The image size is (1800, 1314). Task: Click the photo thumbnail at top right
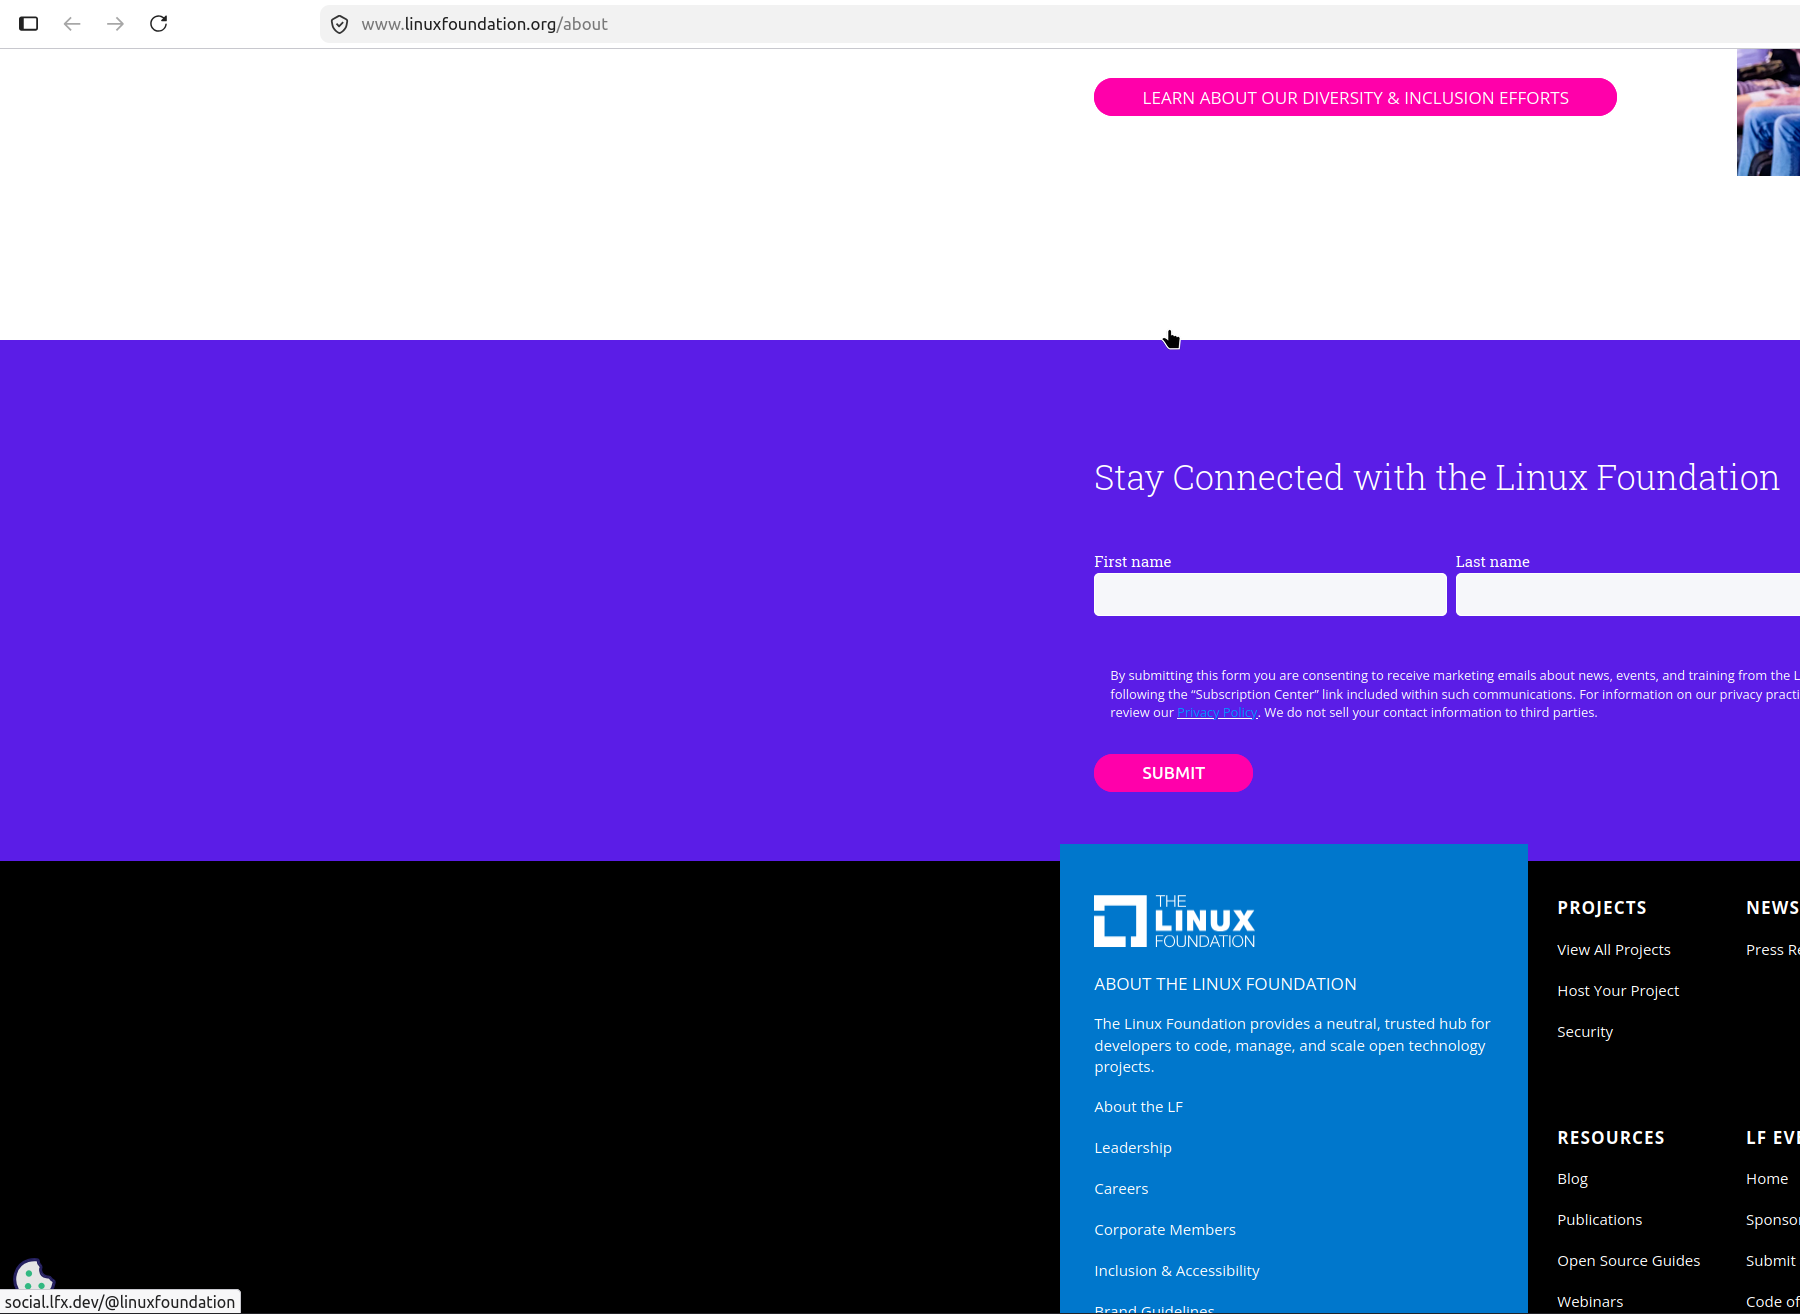coord(1768,112)
